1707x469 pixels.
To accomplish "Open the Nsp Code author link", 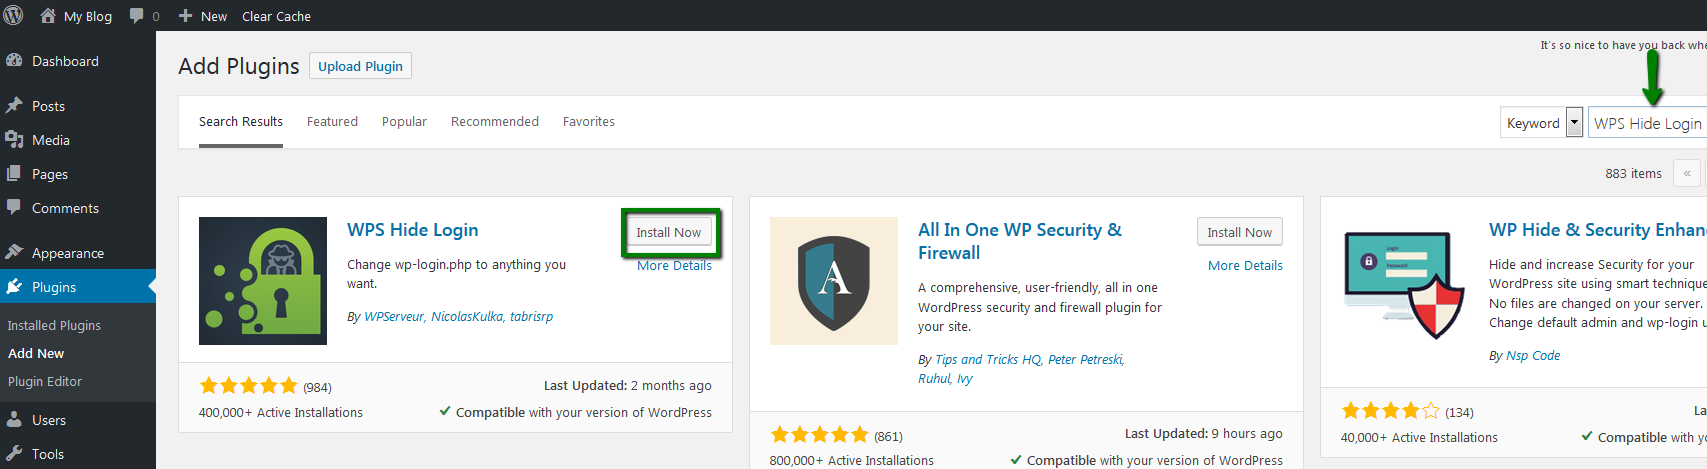I will click(x=1533, y=355).
